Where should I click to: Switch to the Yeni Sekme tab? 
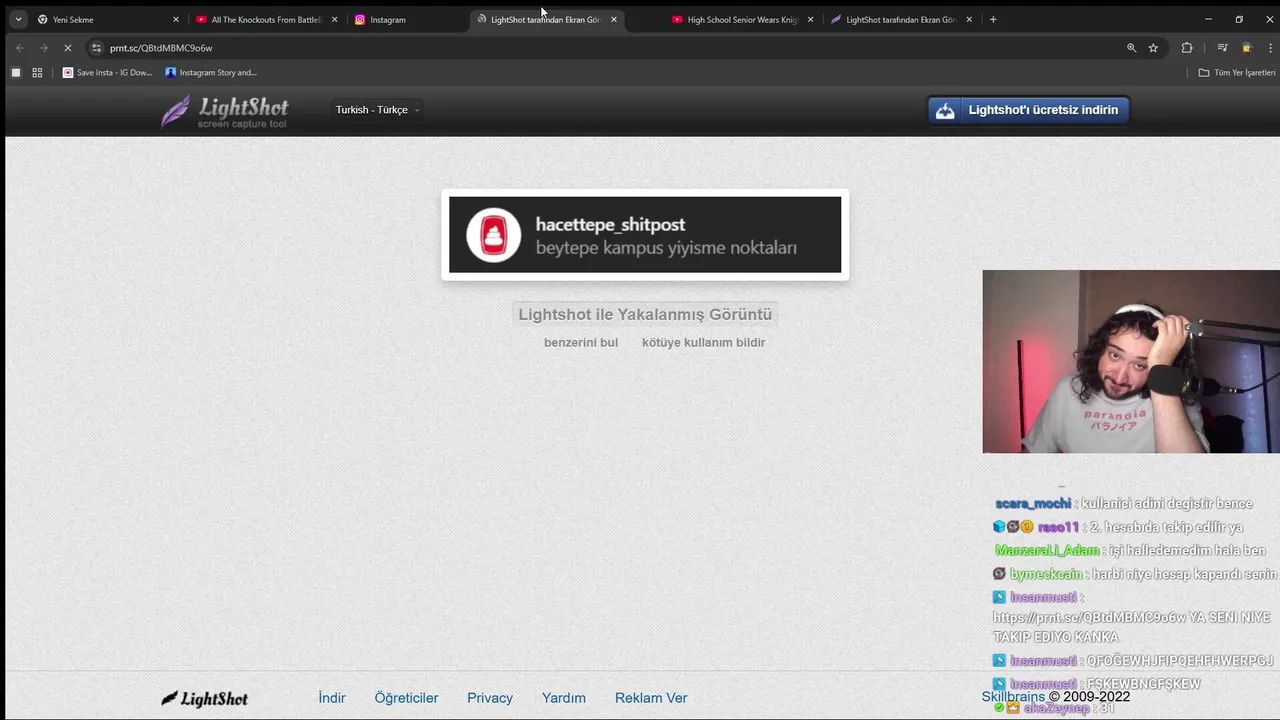(x=108, y=19)
